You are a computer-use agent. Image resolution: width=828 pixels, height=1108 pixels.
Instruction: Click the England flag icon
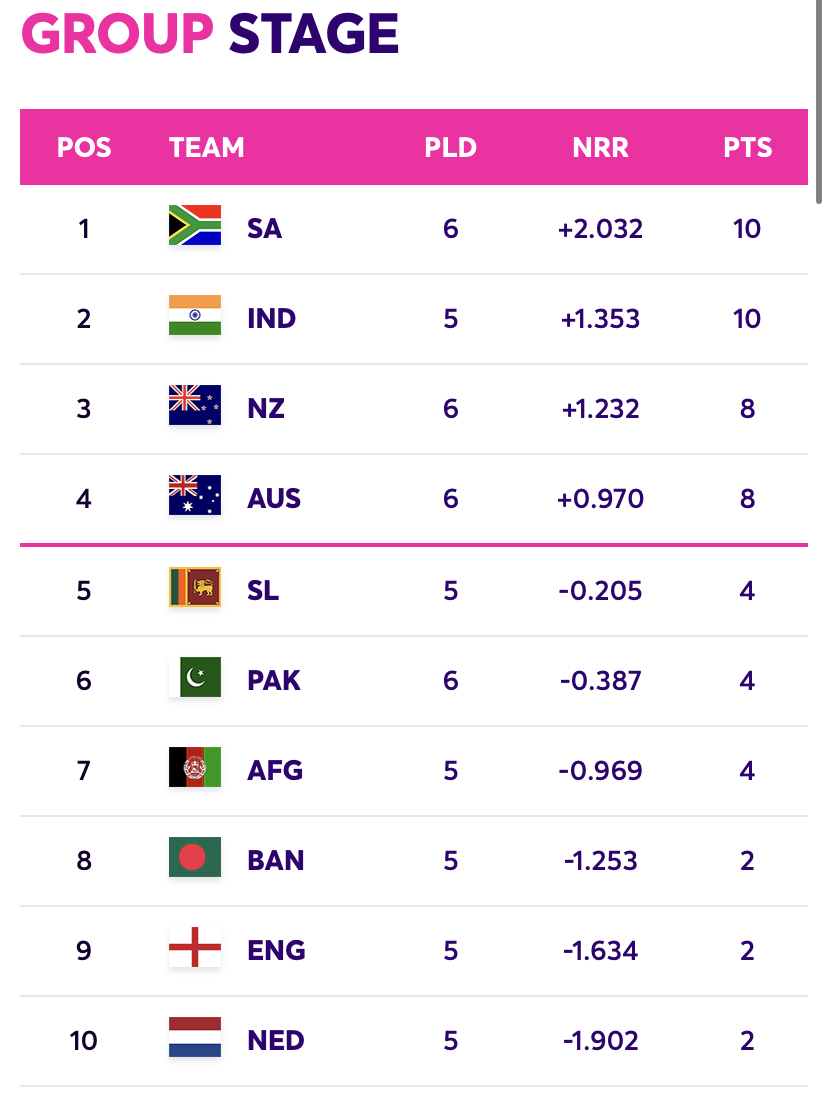click(x=195, y=947)
